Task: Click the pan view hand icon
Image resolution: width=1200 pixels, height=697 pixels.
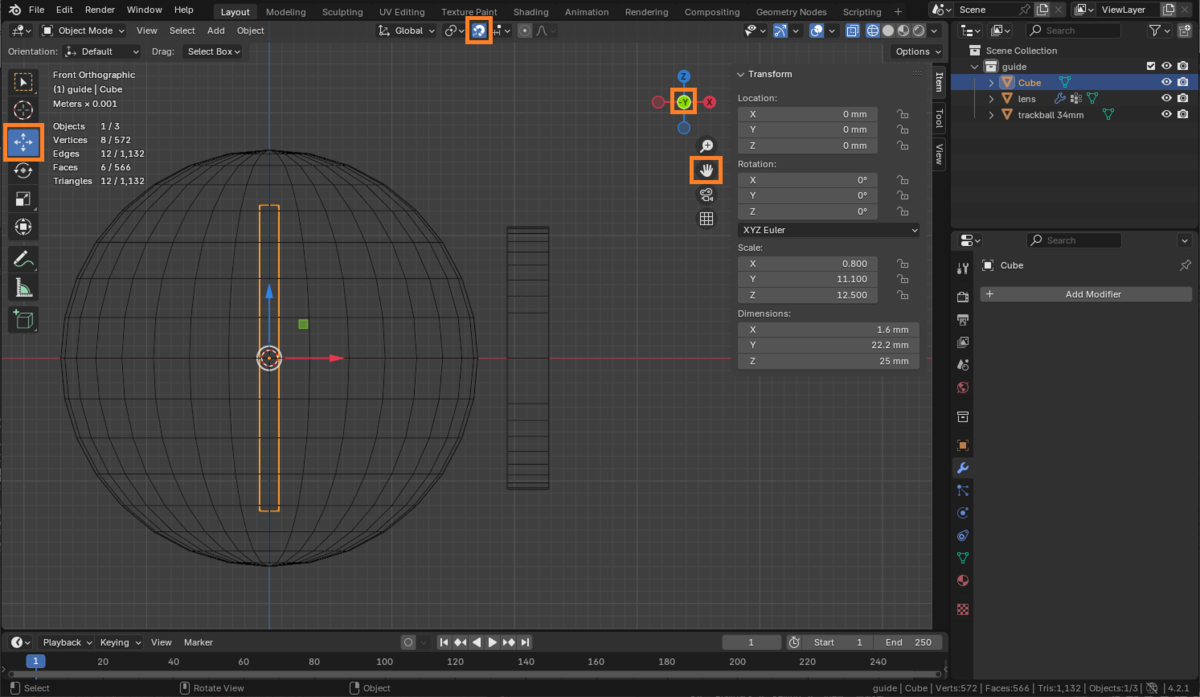Action: pyautogui.click(x=706, y=170)
